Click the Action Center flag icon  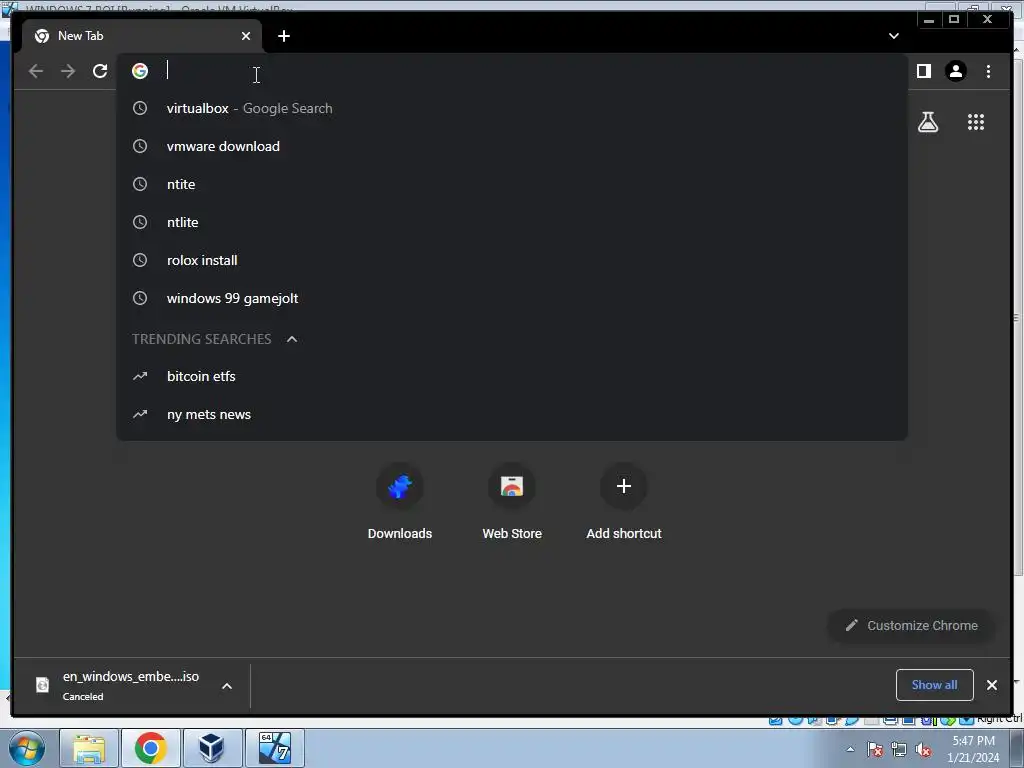coord(875,749)
